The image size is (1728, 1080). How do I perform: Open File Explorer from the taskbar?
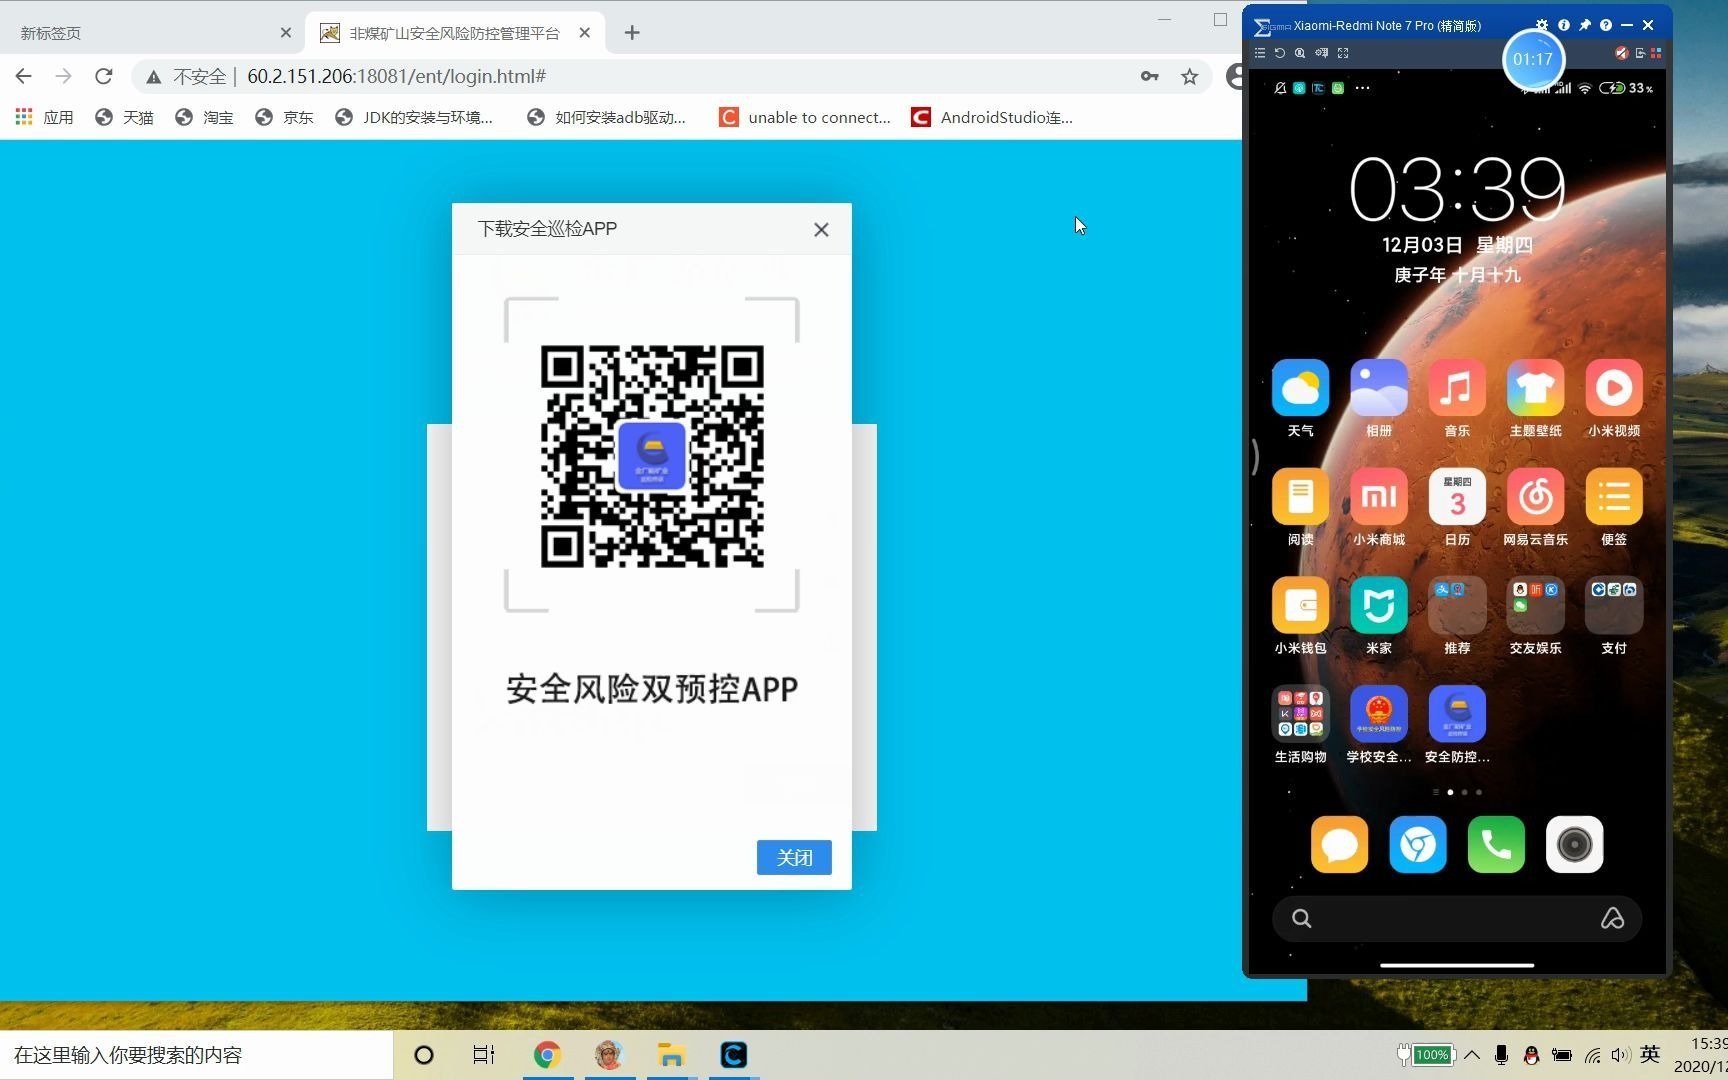pos(671,1055)
